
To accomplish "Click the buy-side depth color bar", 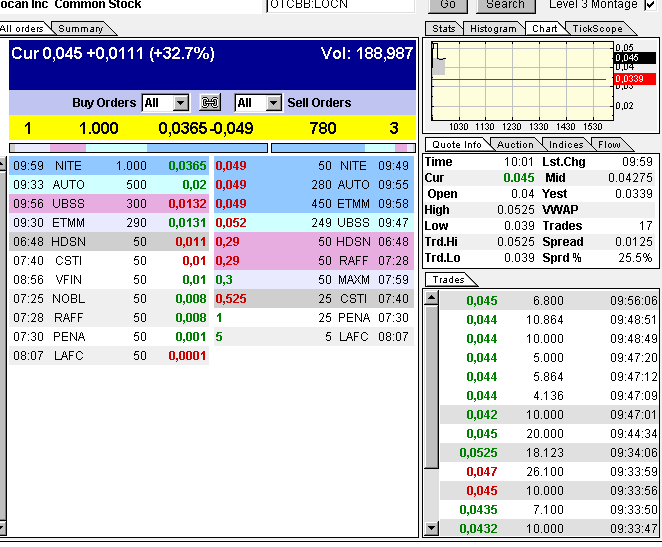I will (x=138, y=148).
